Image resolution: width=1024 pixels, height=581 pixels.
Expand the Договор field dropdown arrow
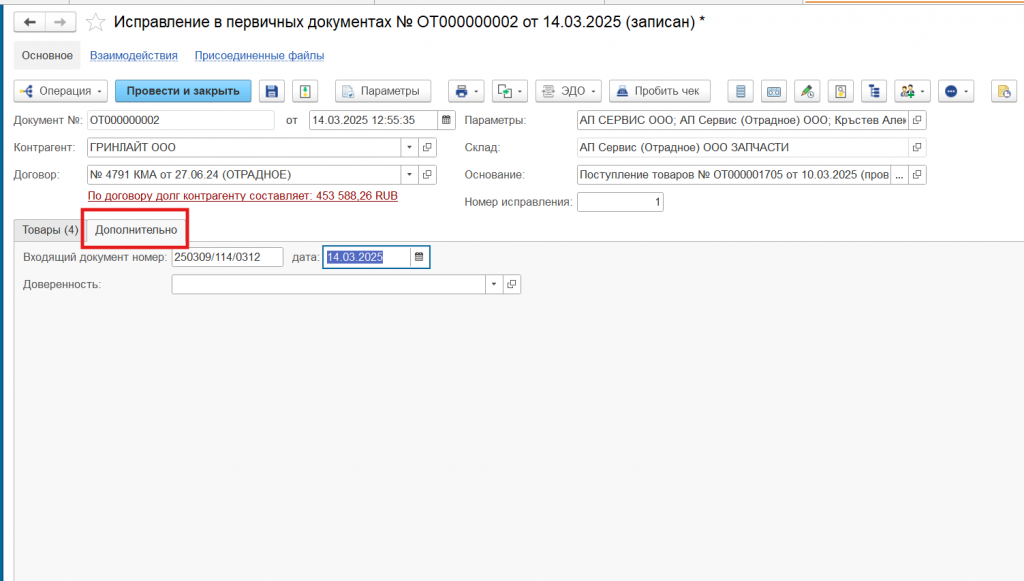408,175
